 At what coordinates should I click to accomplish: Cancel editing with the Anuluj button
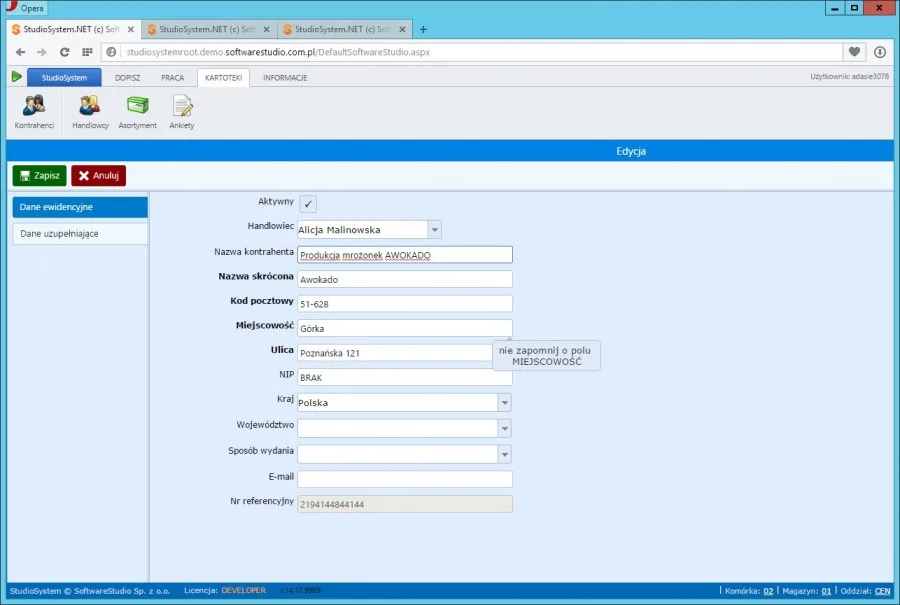click(99, 176)
